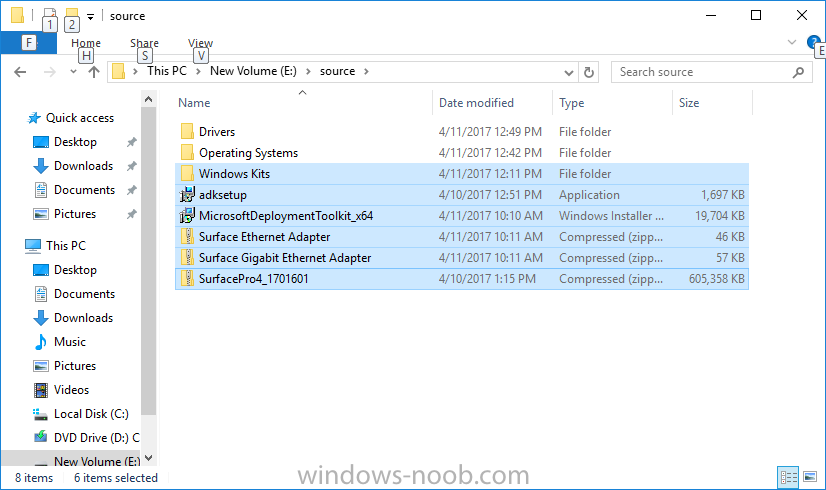
Task: Open the Help question mark icon
Action: 813,42
